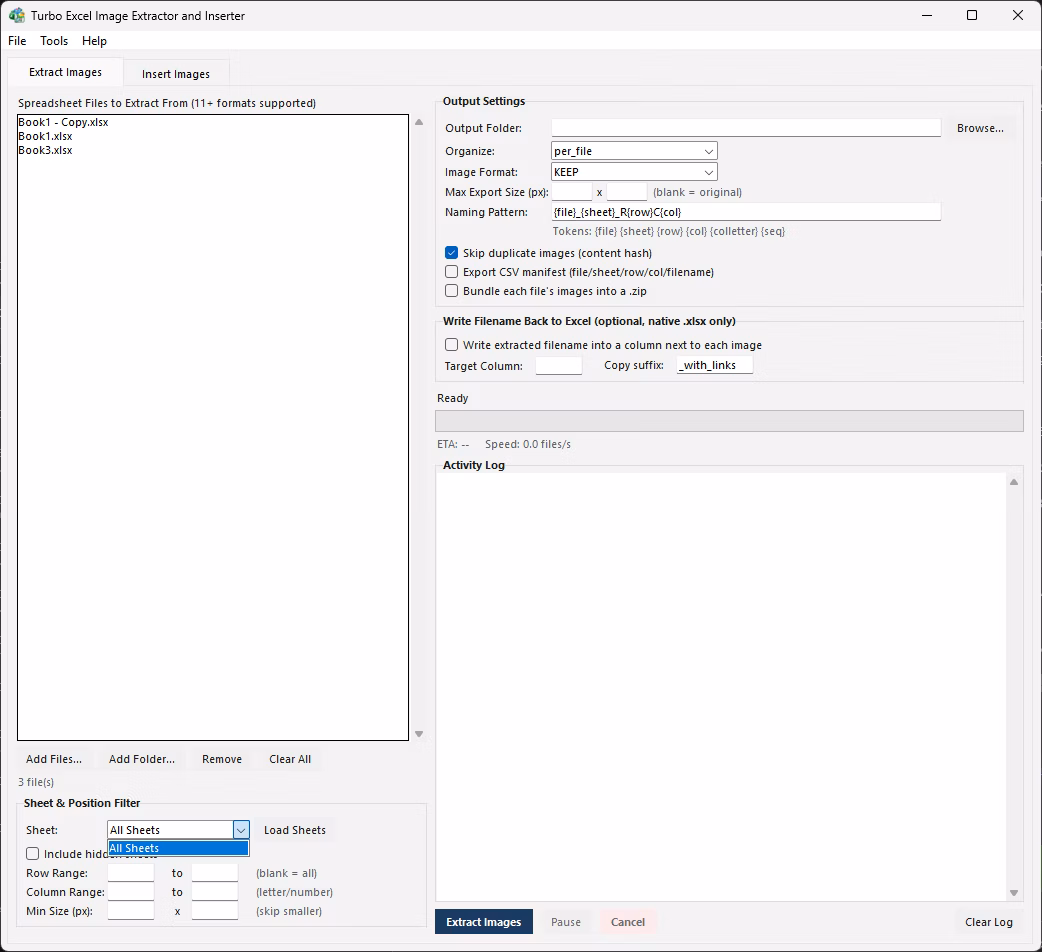Select Book1.xlsx in the file list
Viewport: 1042px width, 952px height.
(x=45, y=136)
